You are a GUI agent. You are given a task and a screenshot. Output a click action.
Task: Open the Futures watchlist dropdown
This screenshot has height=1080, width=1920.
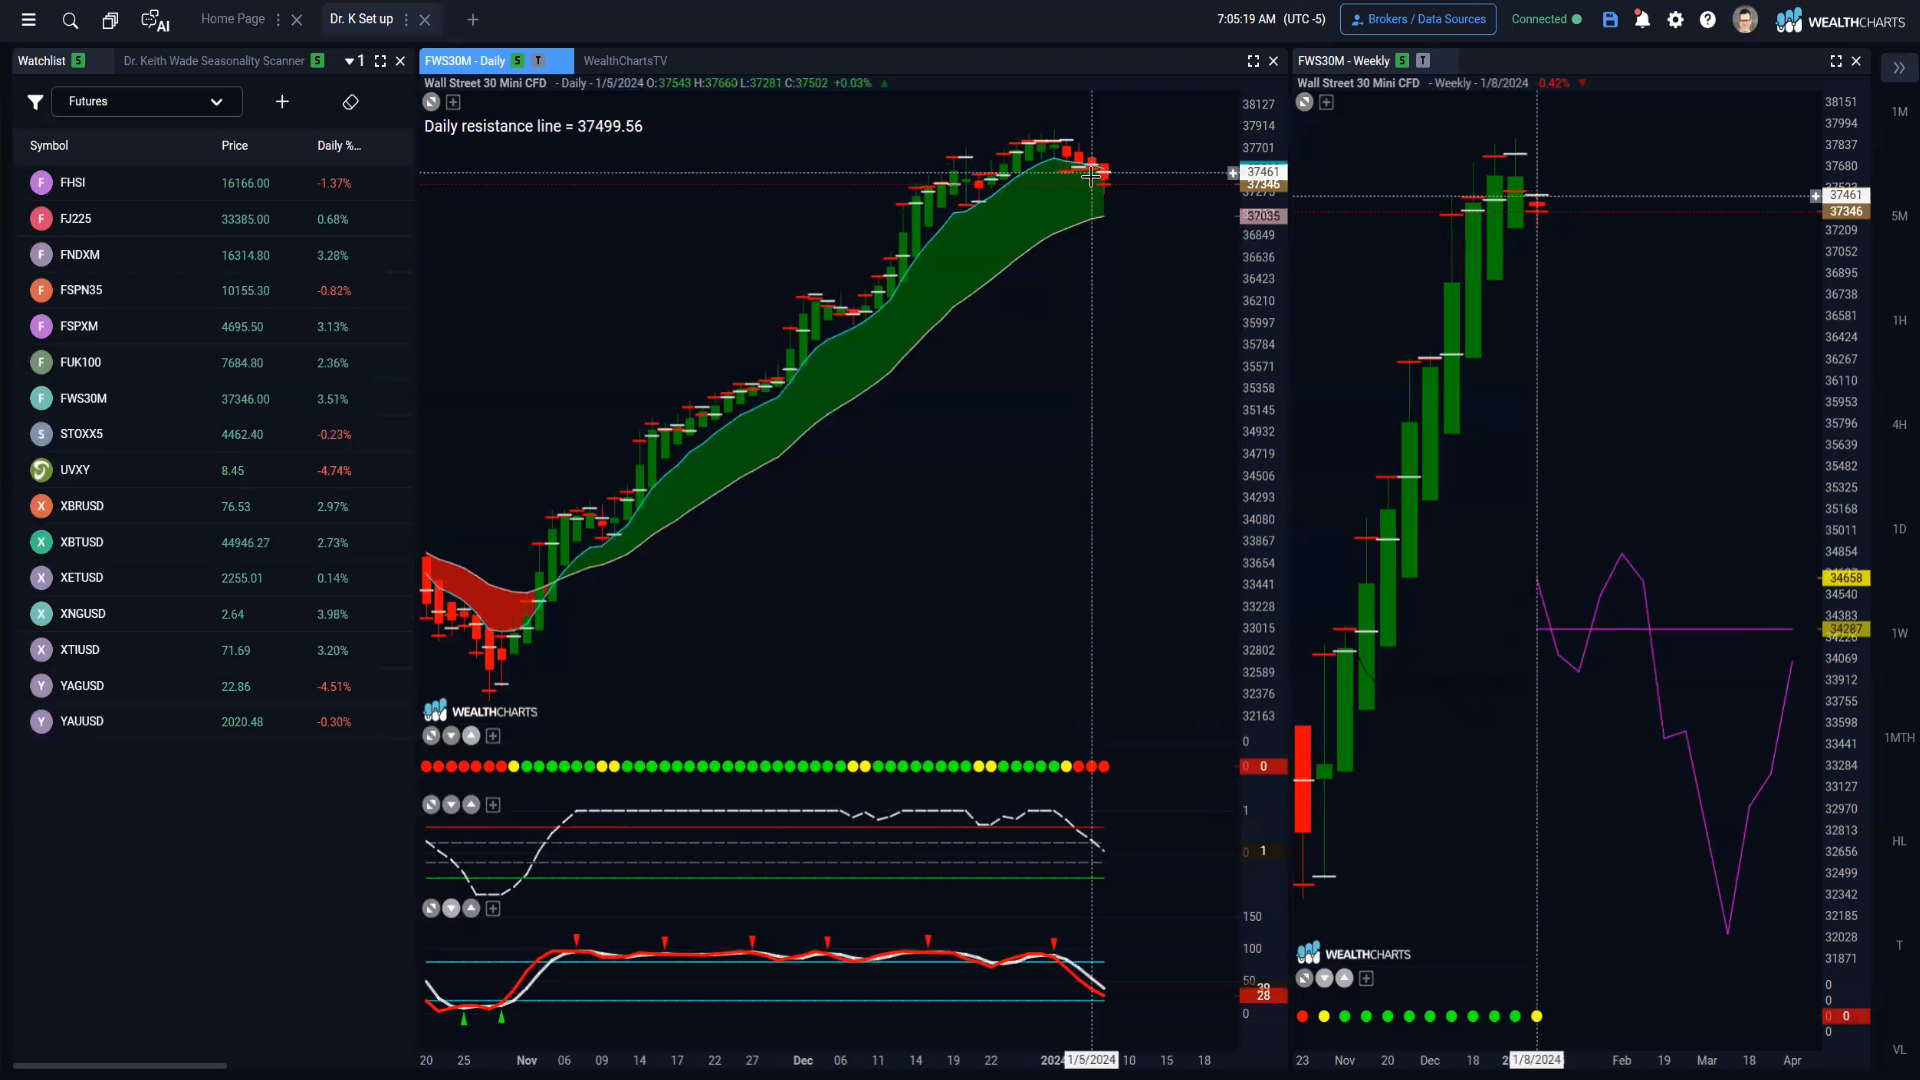[147, 102]
